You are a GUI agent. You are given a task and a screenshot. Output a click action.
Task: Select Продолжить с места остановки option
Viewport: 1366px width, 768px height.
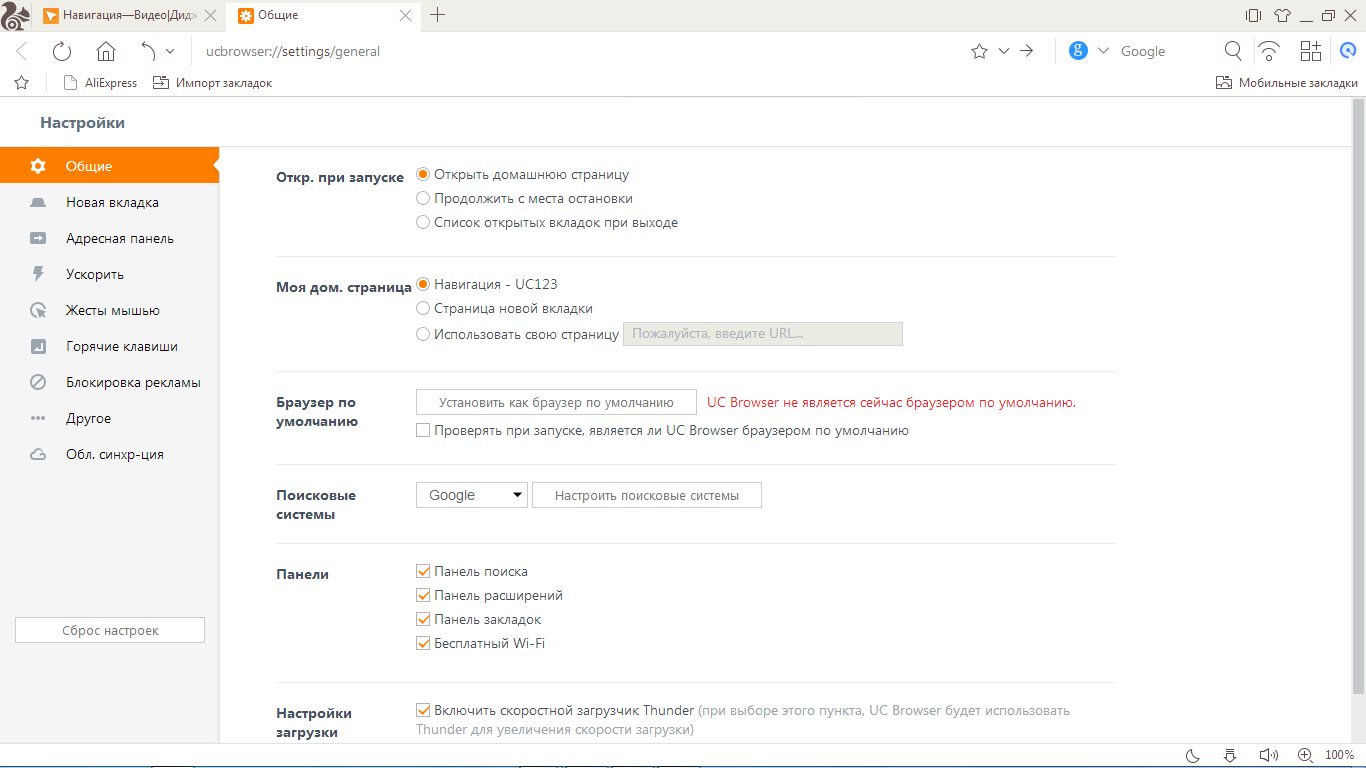(423, 198)
